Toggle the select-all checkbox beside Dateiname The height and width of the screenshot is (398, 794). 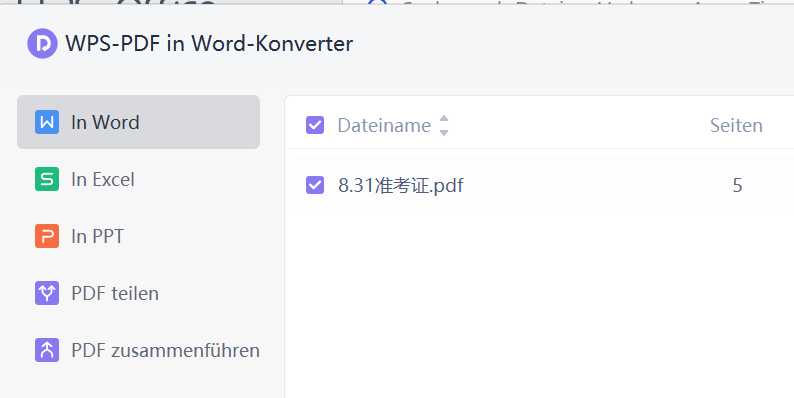coord(315,125)
